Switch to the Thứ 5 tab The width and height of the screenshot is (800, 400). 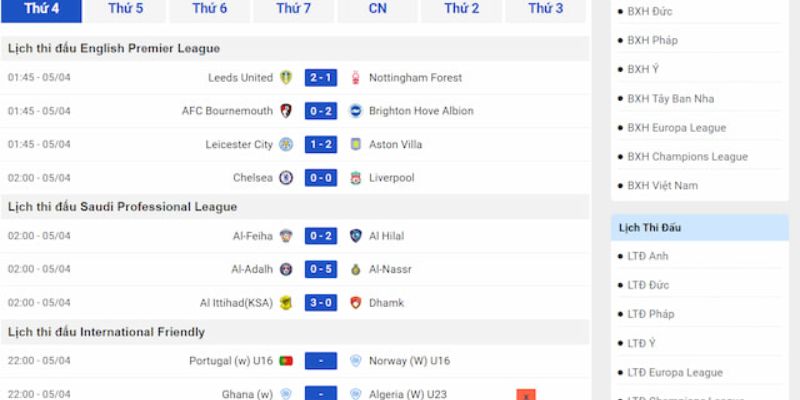126,9
